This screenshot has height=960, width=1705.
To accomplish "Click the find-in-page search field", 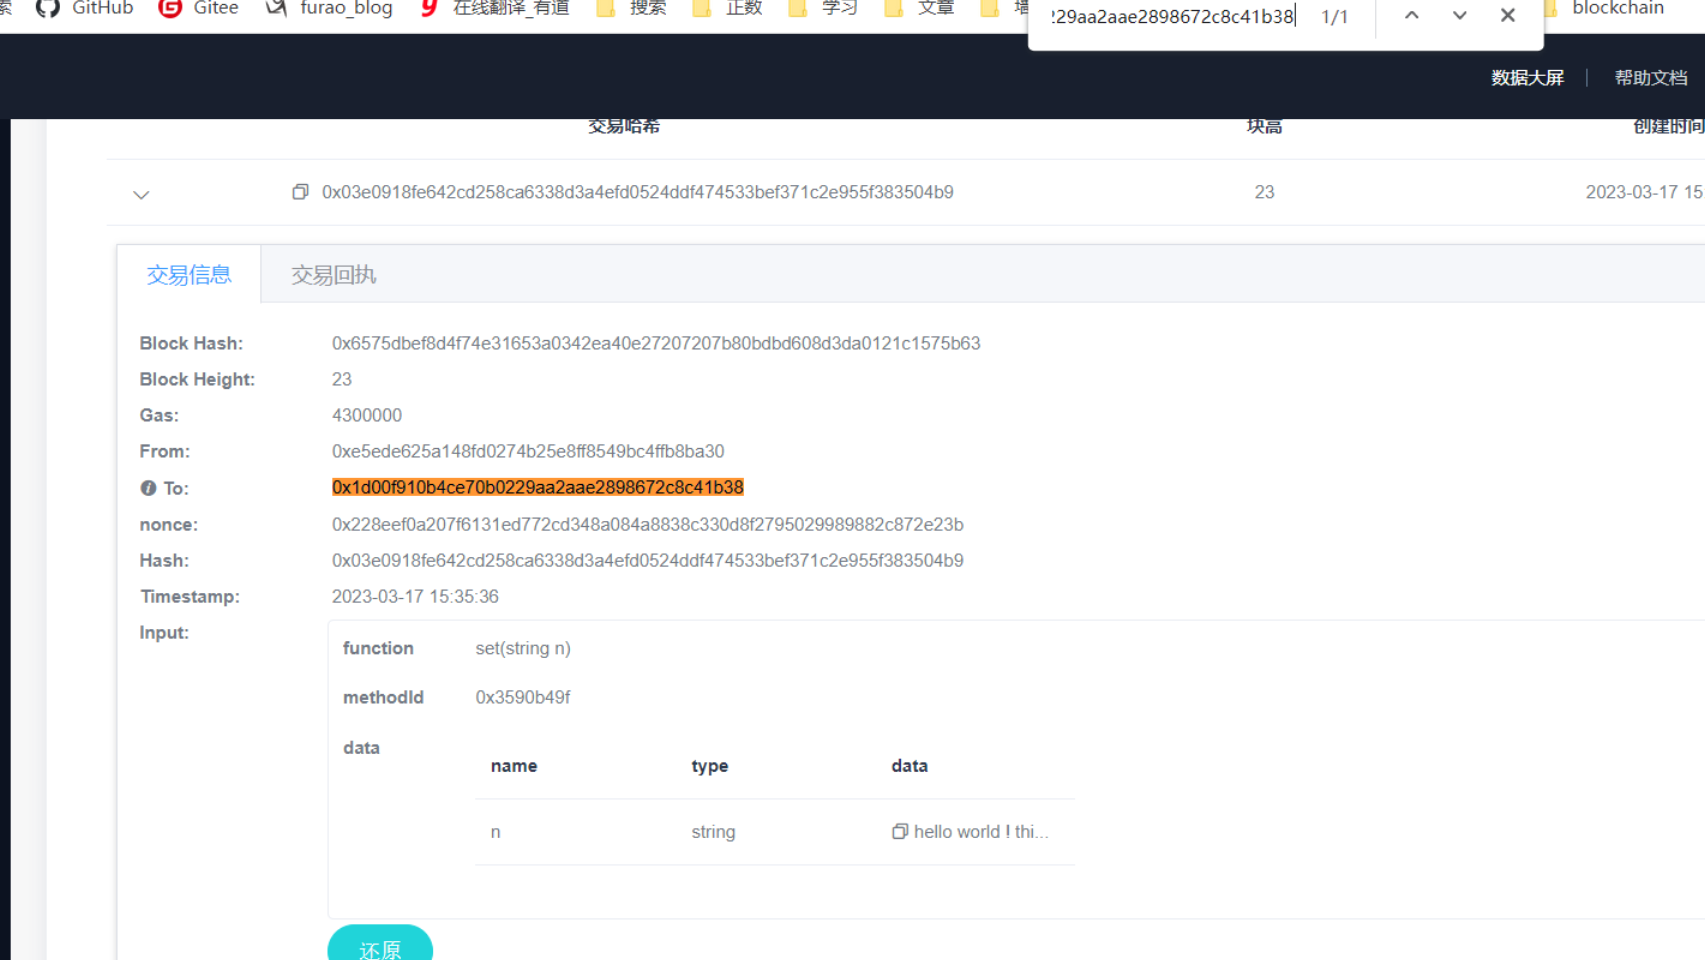I will click(x=1172, y=17).
